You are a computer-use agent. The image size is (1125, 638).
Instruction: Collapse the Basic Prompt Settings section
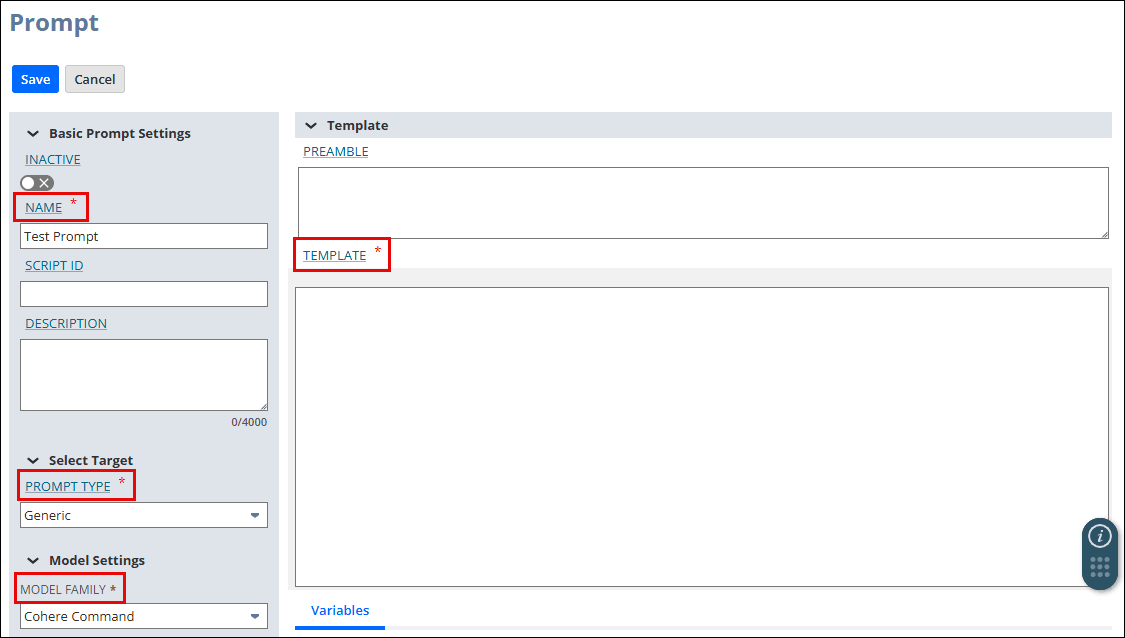coord(33,133)
